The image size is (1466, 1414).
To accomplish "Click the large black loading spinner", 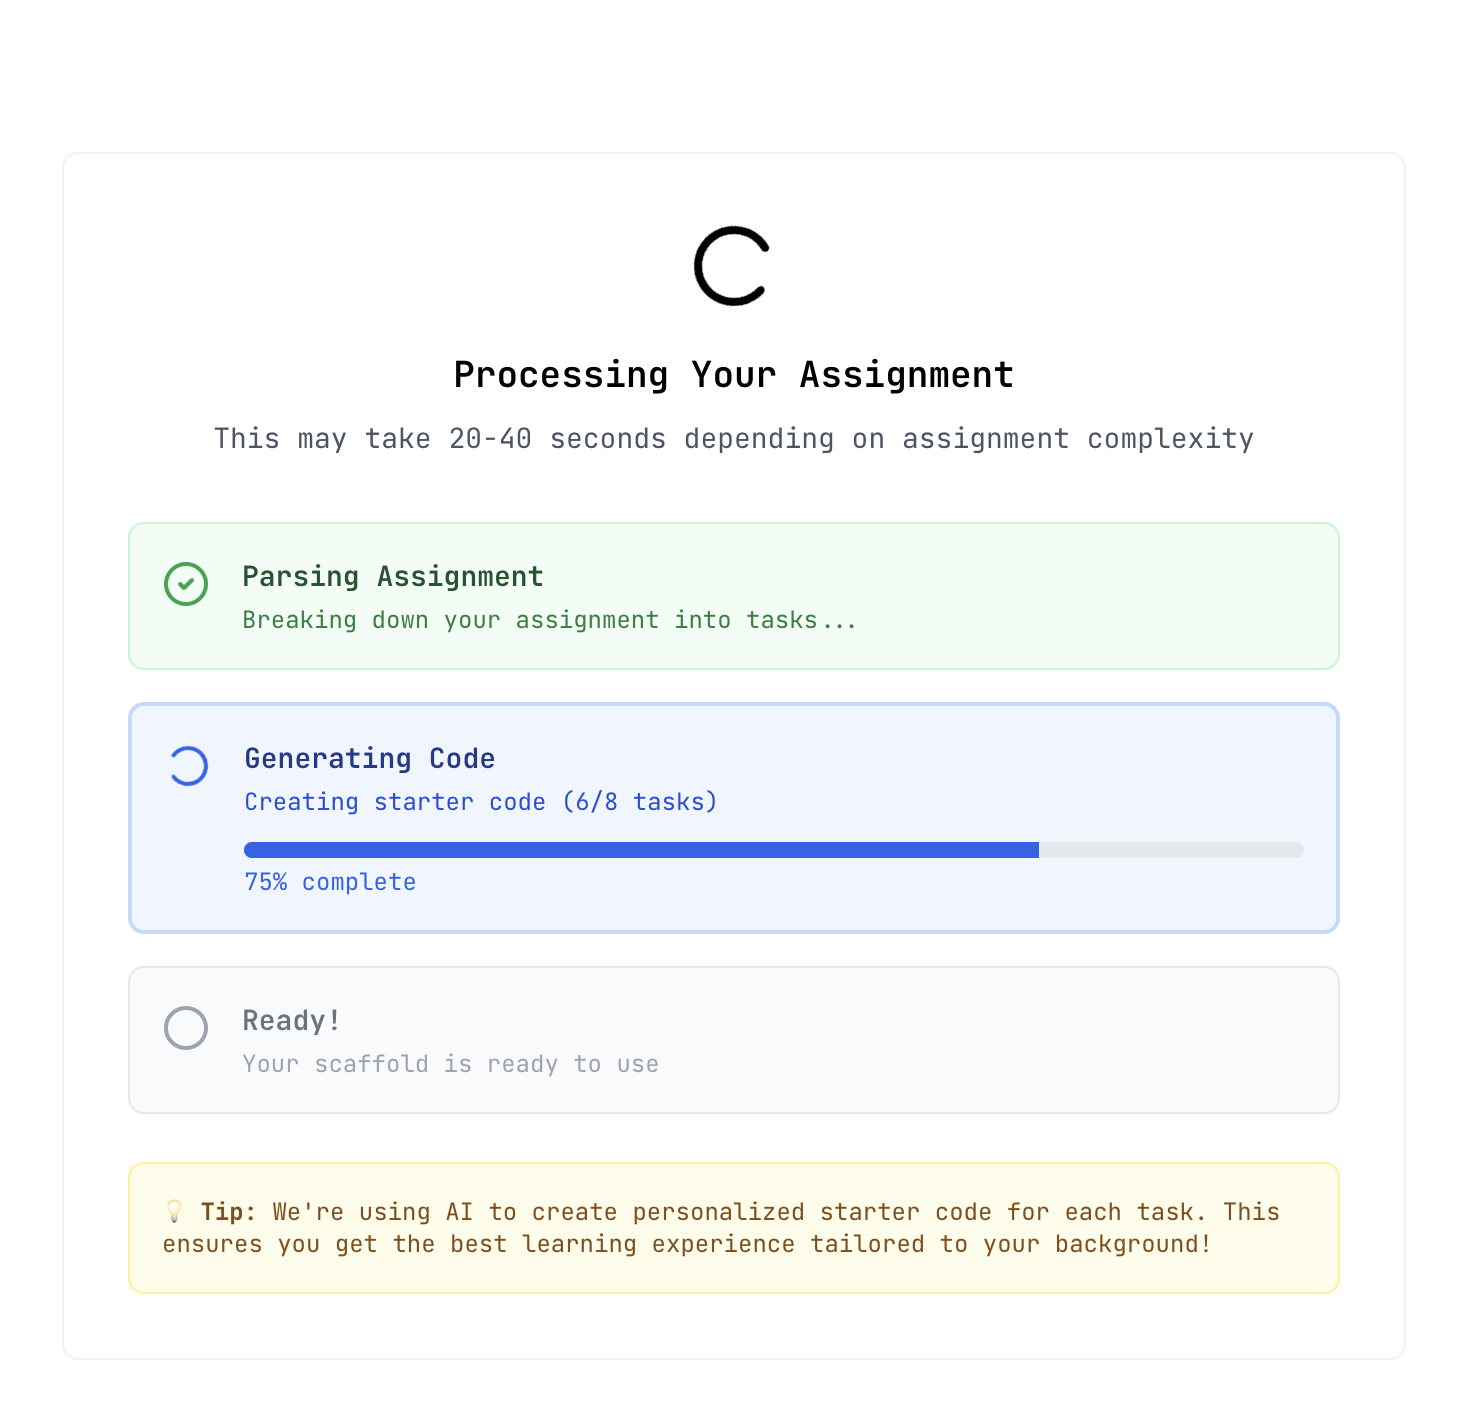I will (x=732, y=266).
